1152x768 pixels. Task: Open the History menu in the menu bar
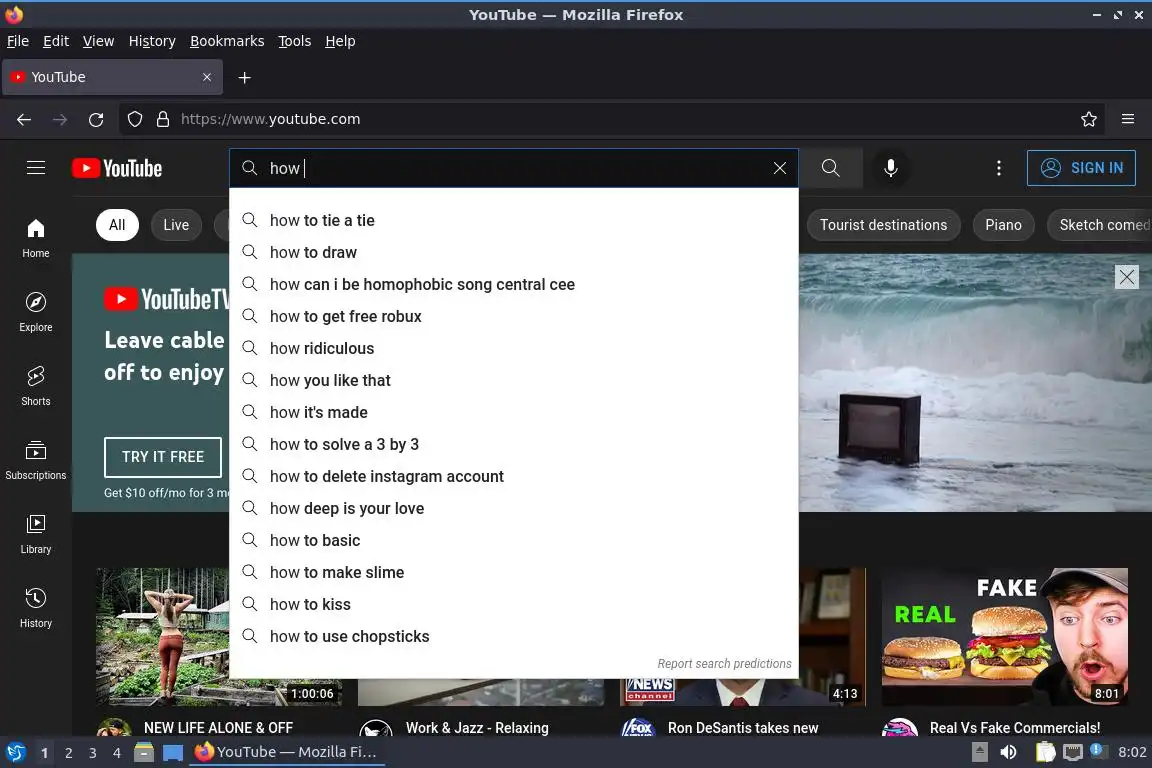tap(152, 41)
